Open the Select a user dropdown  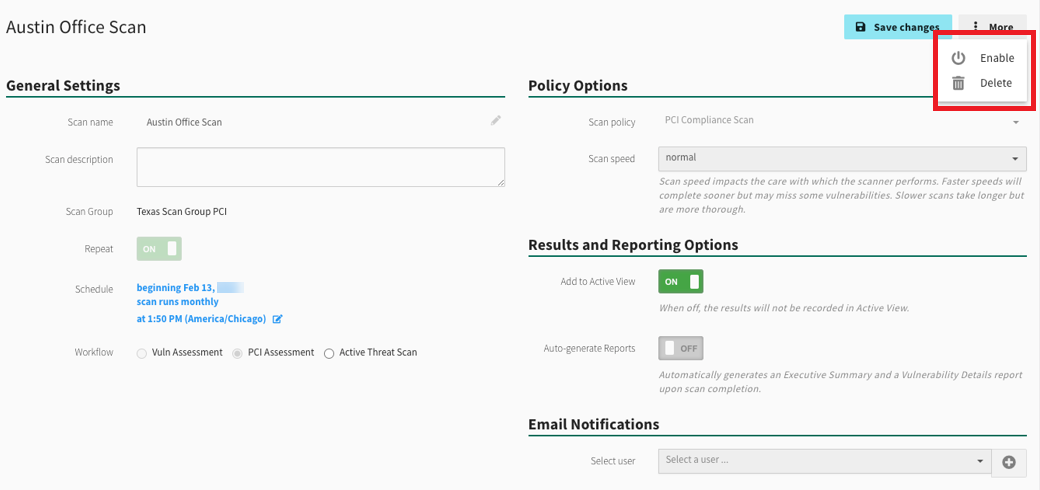(823, 461)
